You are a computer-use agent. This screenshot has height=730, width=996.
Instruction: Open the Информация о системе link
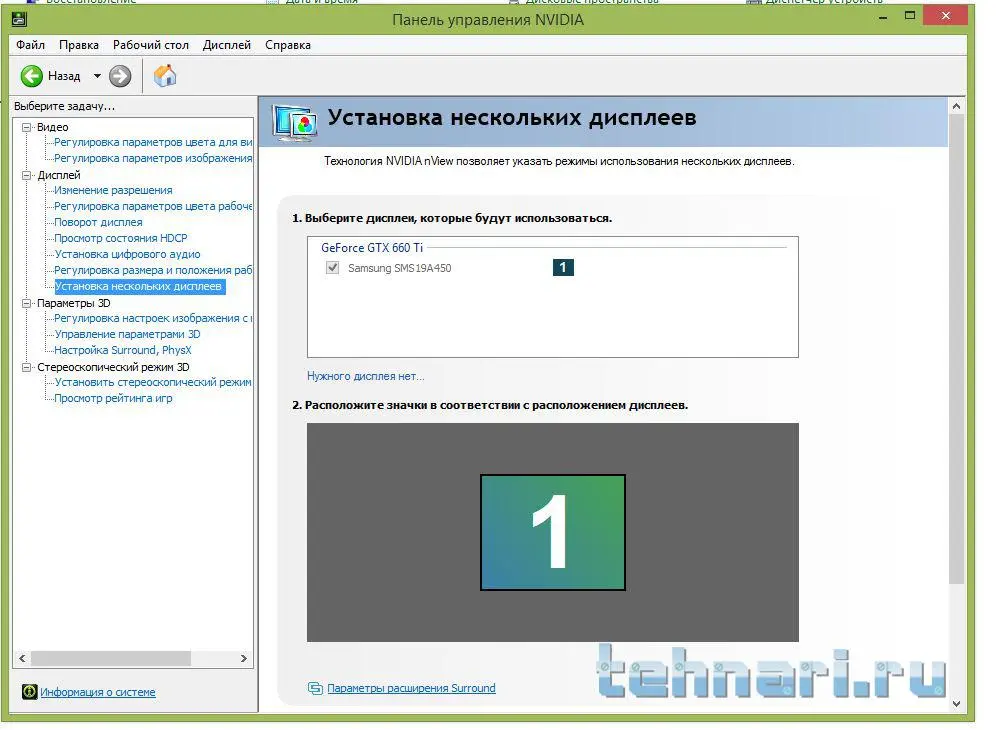coord(98,692)
